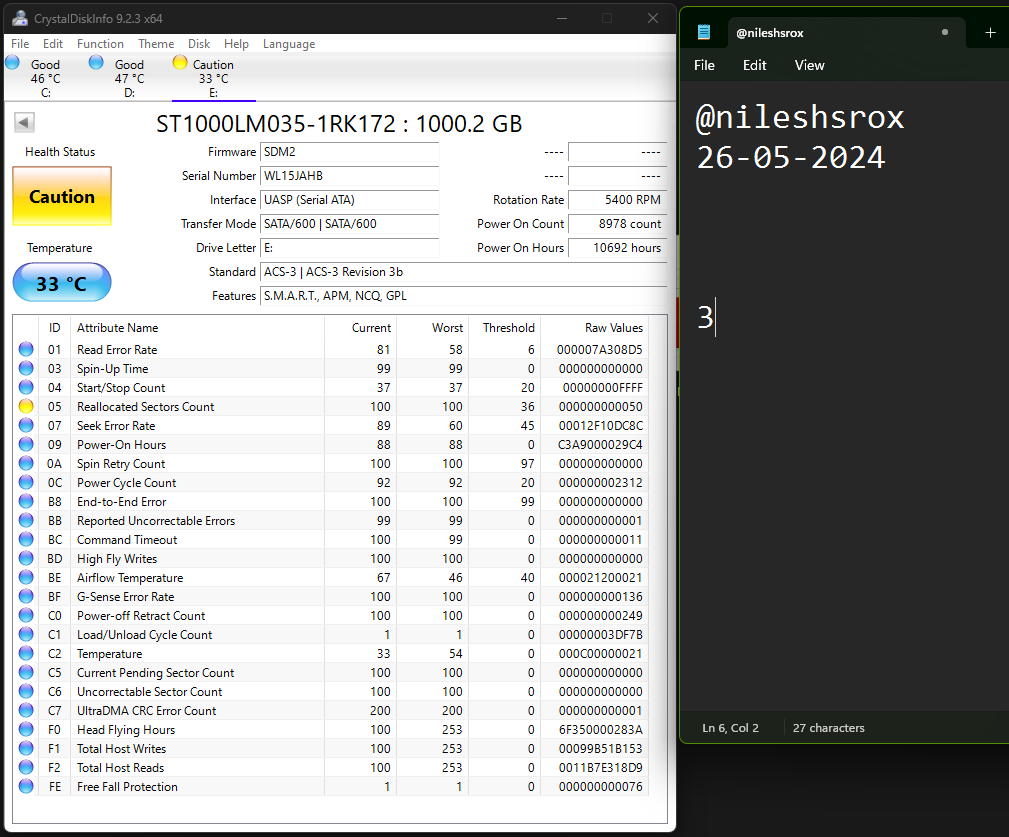Image resolution: width=1009 pixels, height=837 pixels.
Task: Click the previous disk arrow icon
Action: coord(25,122)
